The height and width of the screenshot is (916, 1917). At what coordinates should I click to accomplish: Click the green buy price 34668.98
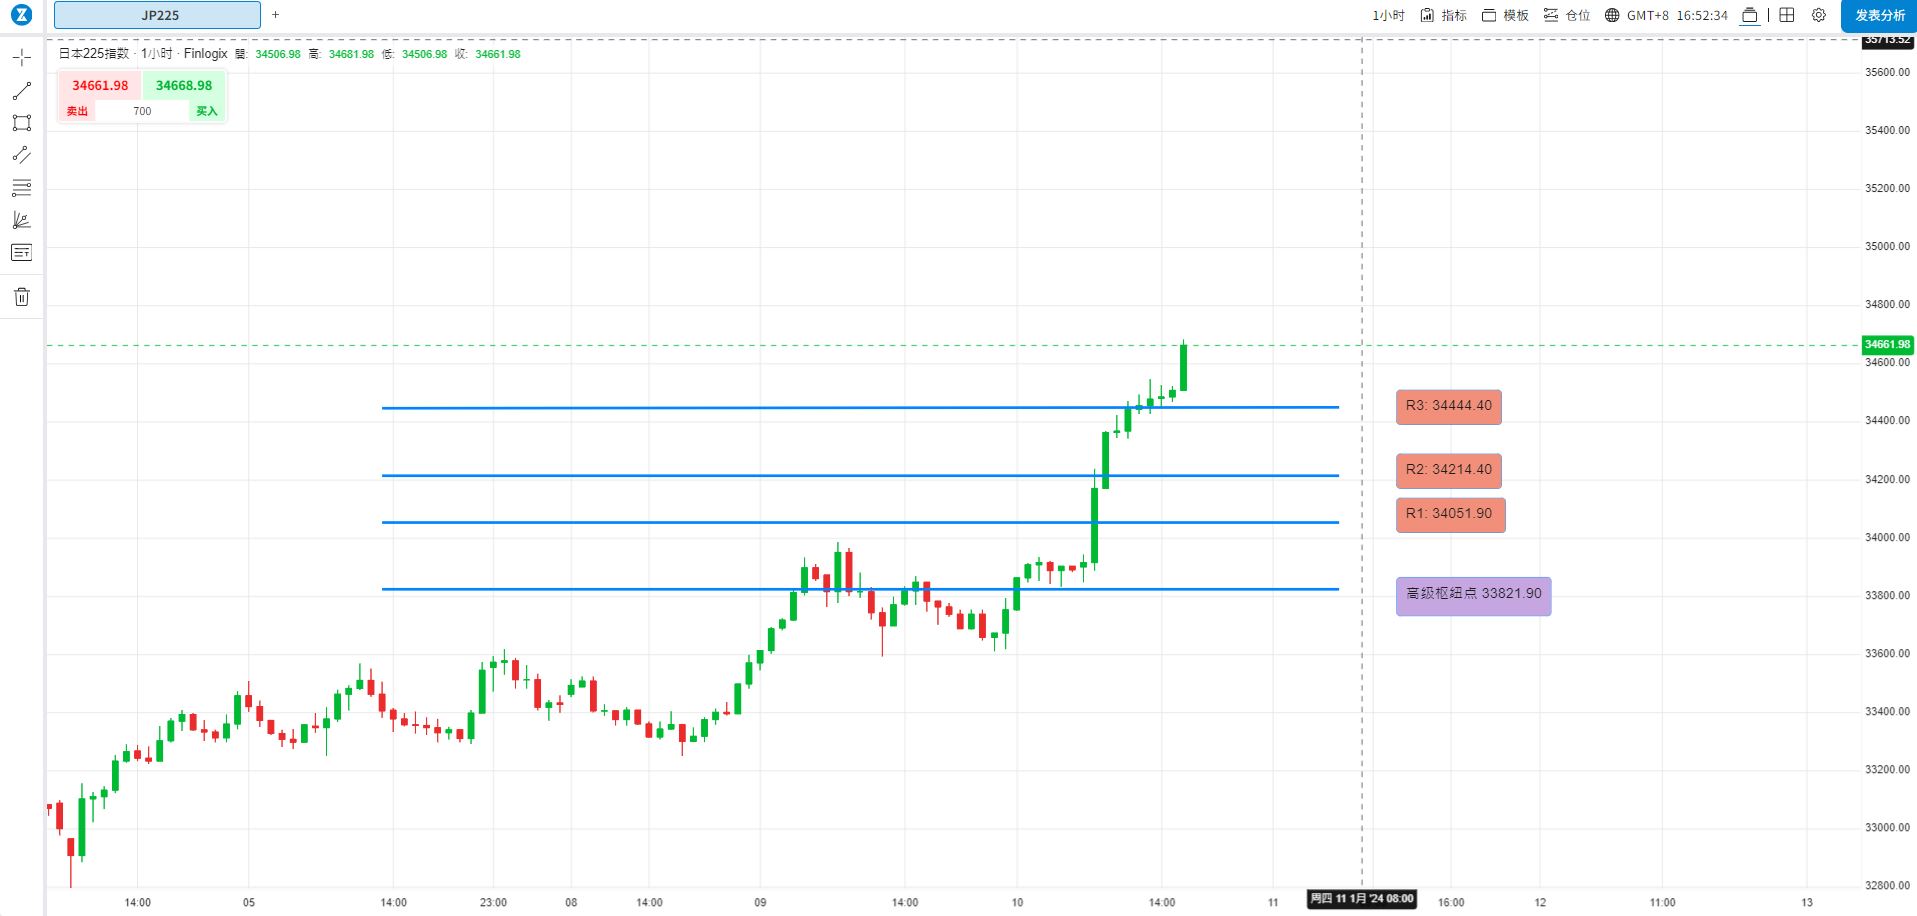(184, 85)
